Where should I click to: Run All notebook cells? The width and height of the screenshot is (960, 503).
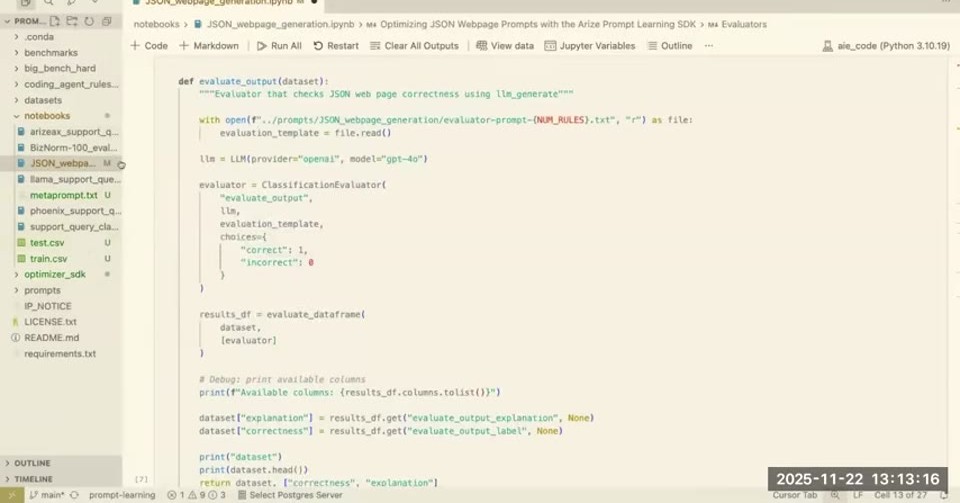pyautogui.click(x=279, y=46)
